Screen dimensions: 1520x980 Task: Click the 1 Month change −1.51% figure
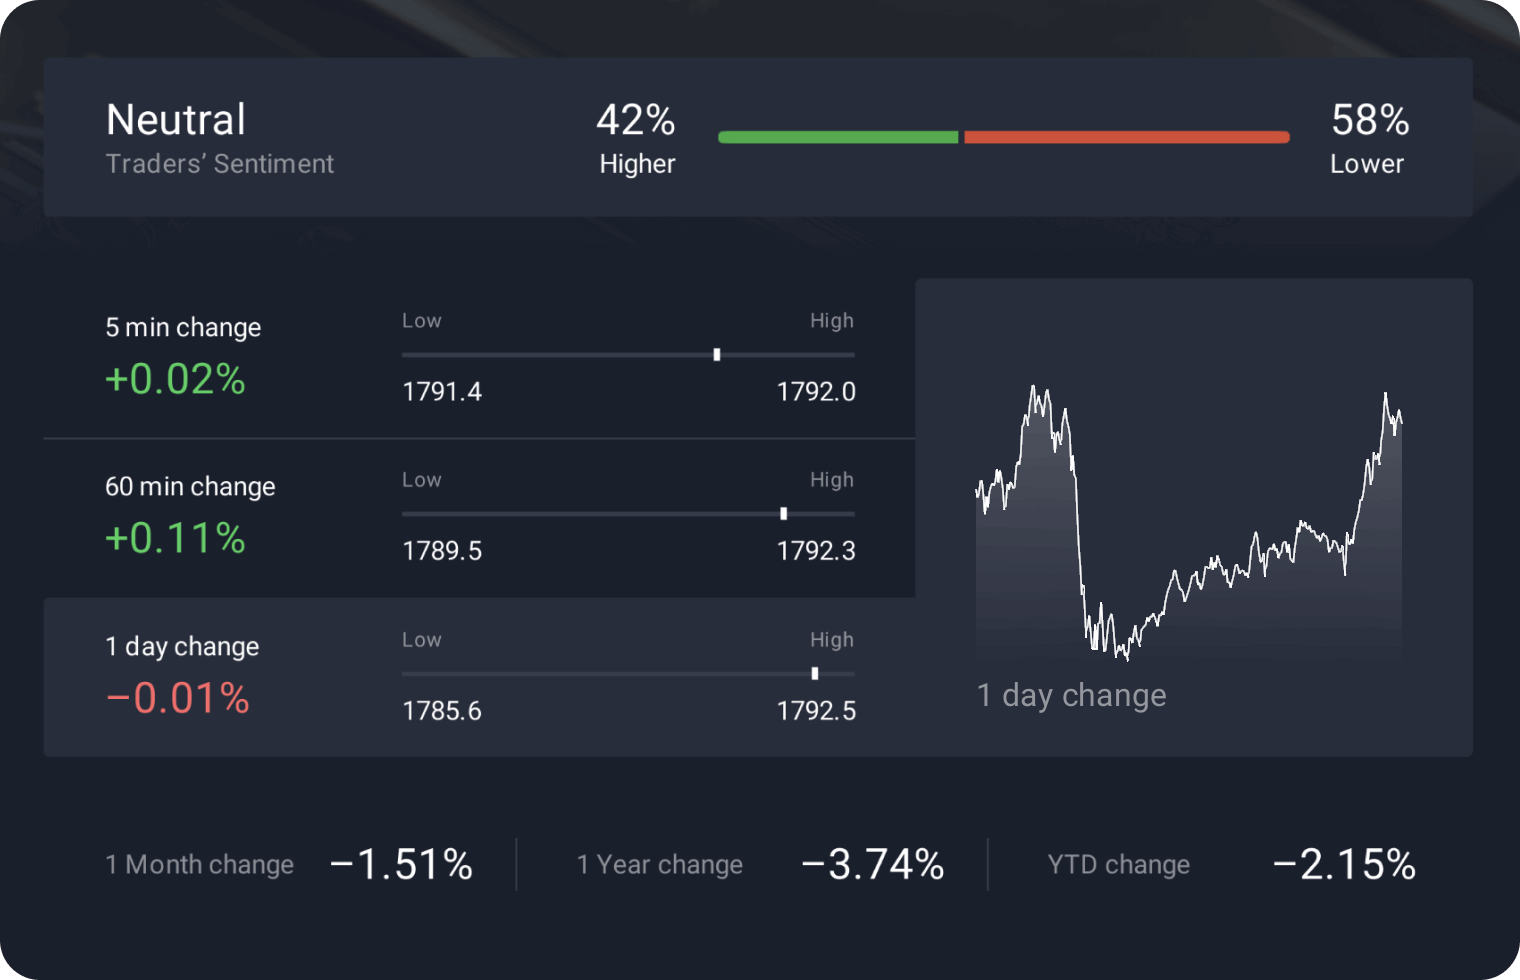(x=401, y=865)
